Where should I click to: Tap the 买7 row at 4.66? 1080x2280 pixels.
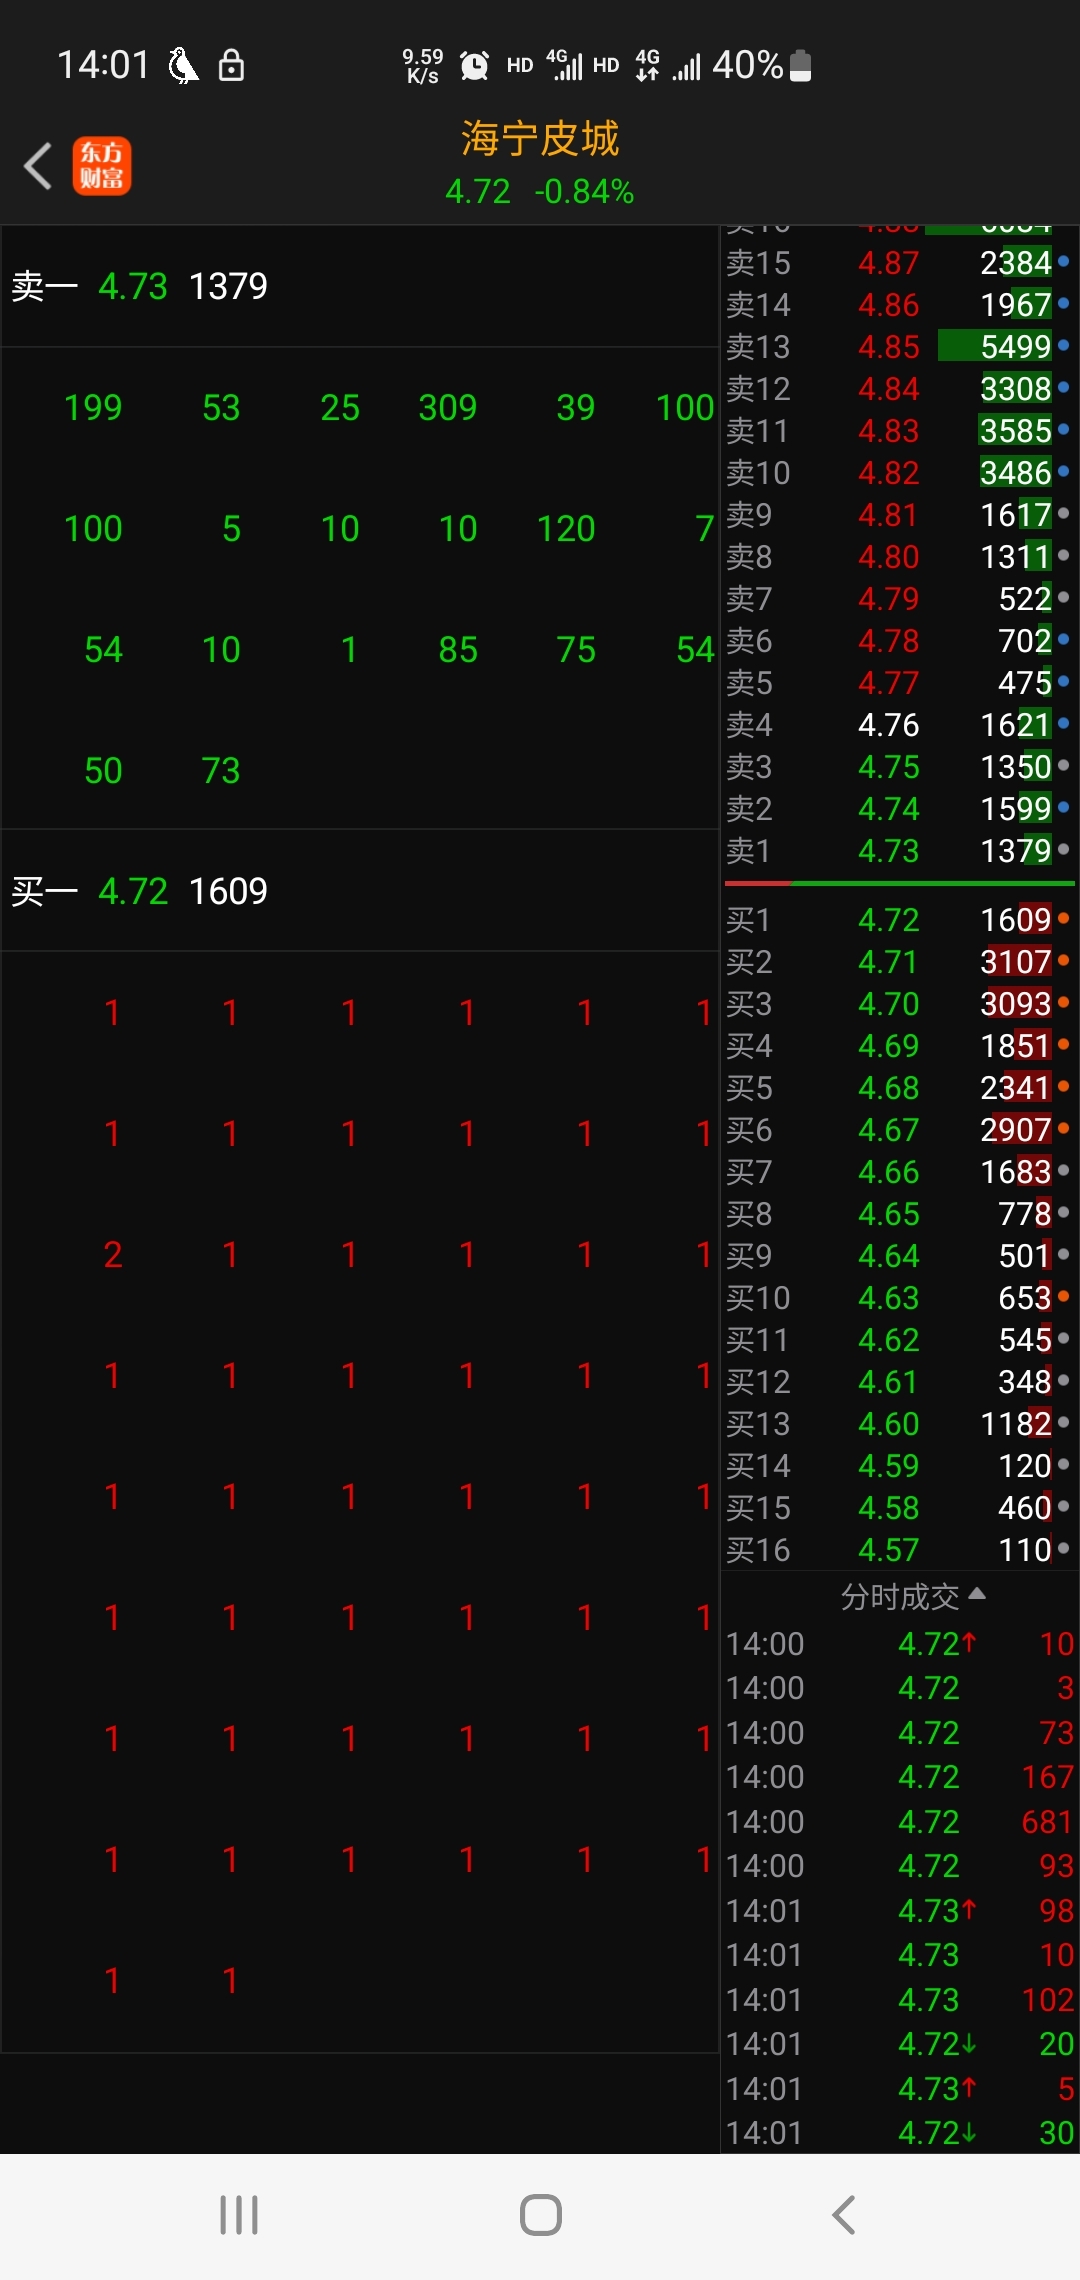[x=898, y=1172]
